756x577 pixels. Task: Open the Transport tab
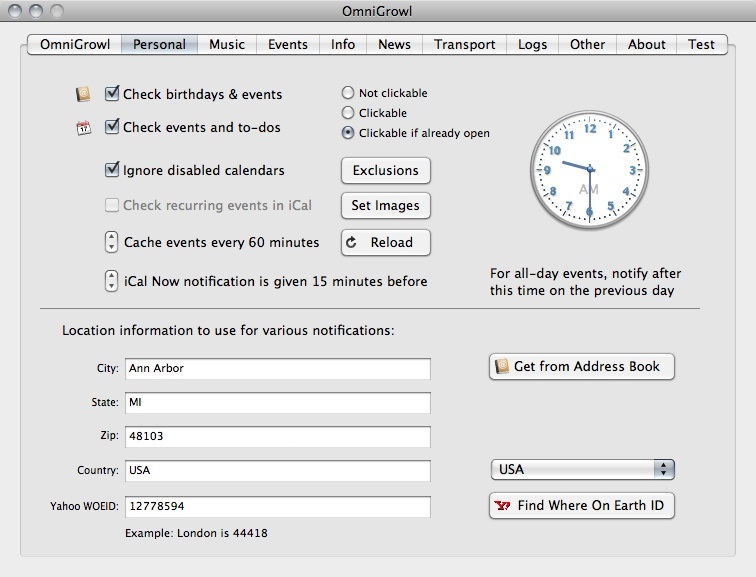tap(464, 44)
